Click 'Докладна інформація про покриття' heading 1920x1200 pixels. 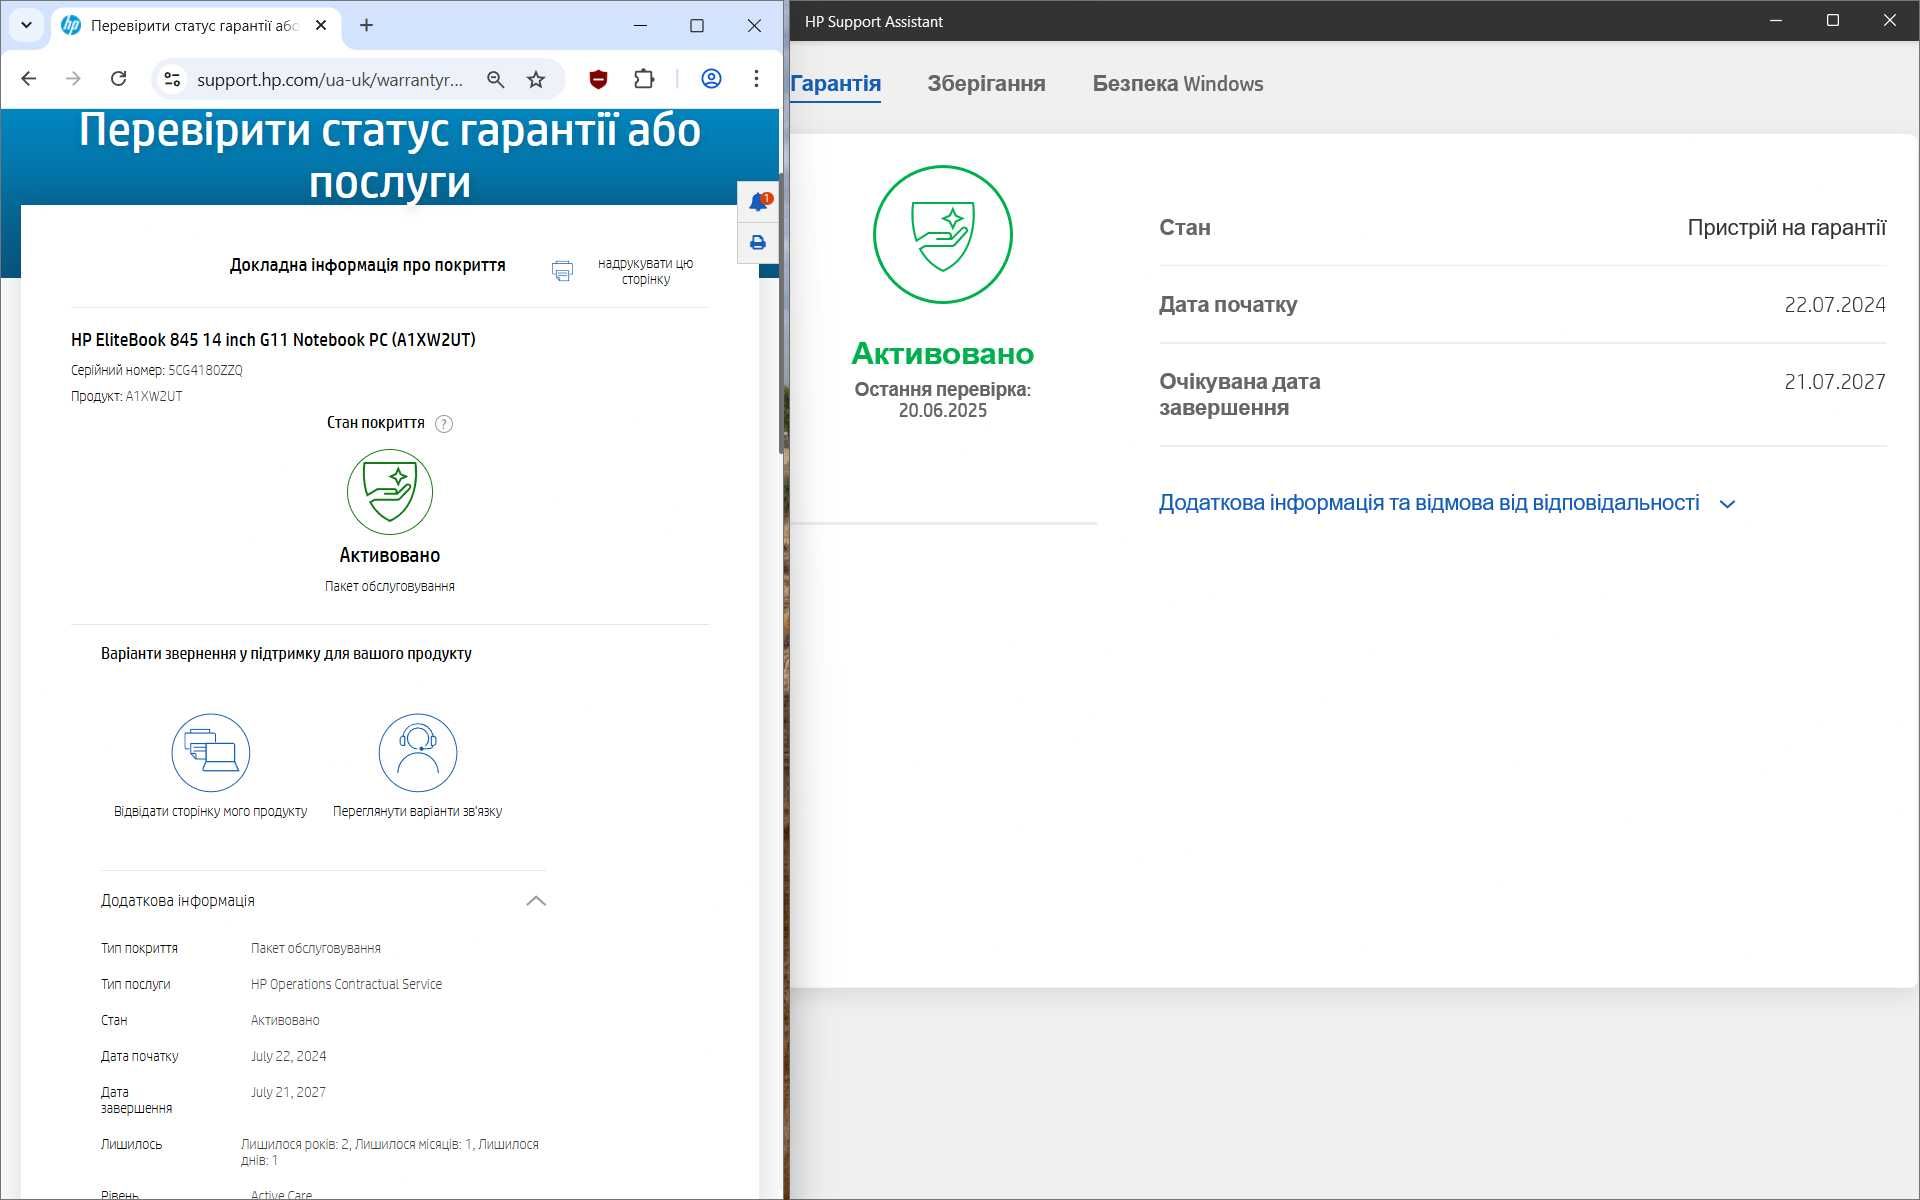click(x=367, y=265)
